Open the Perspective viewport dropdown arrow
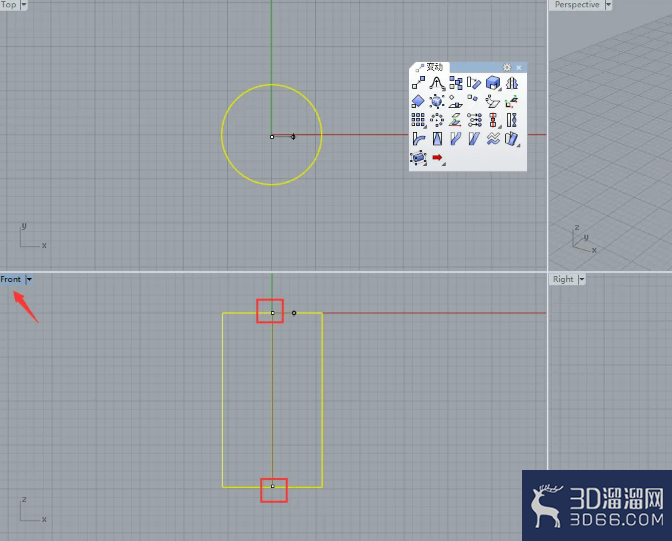Viewport: 672px width, 541px height. pyautogui.click(x=608, y=5)
